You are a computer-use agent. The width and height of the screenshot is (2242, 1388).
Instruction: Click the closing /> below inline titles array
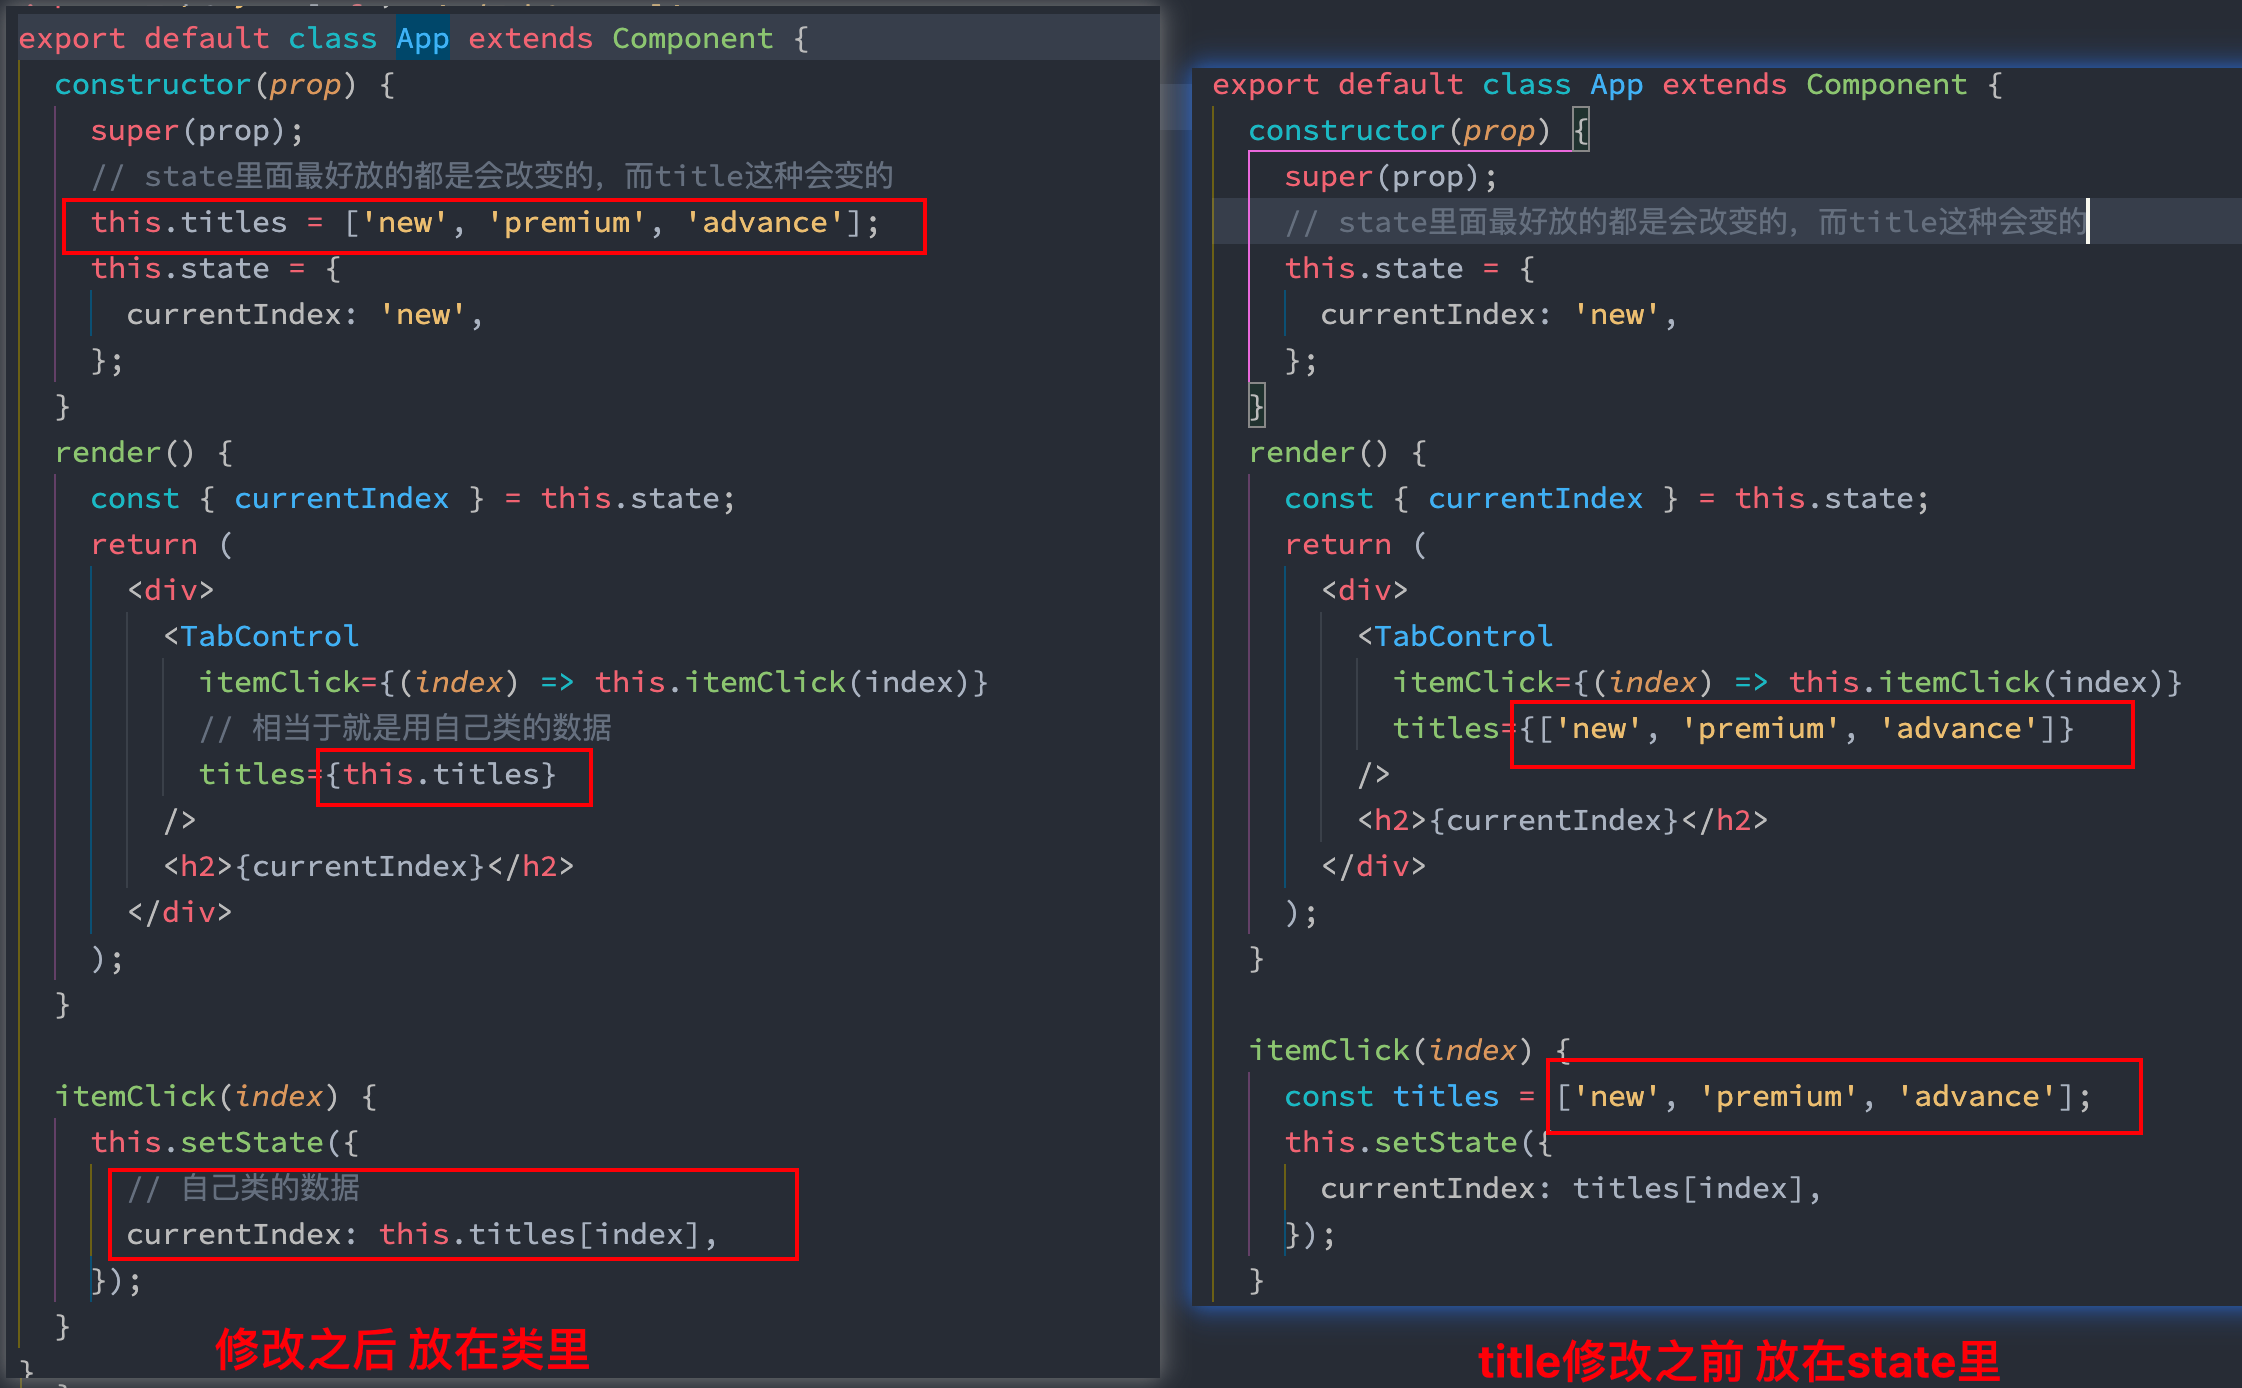[1374, 774]
